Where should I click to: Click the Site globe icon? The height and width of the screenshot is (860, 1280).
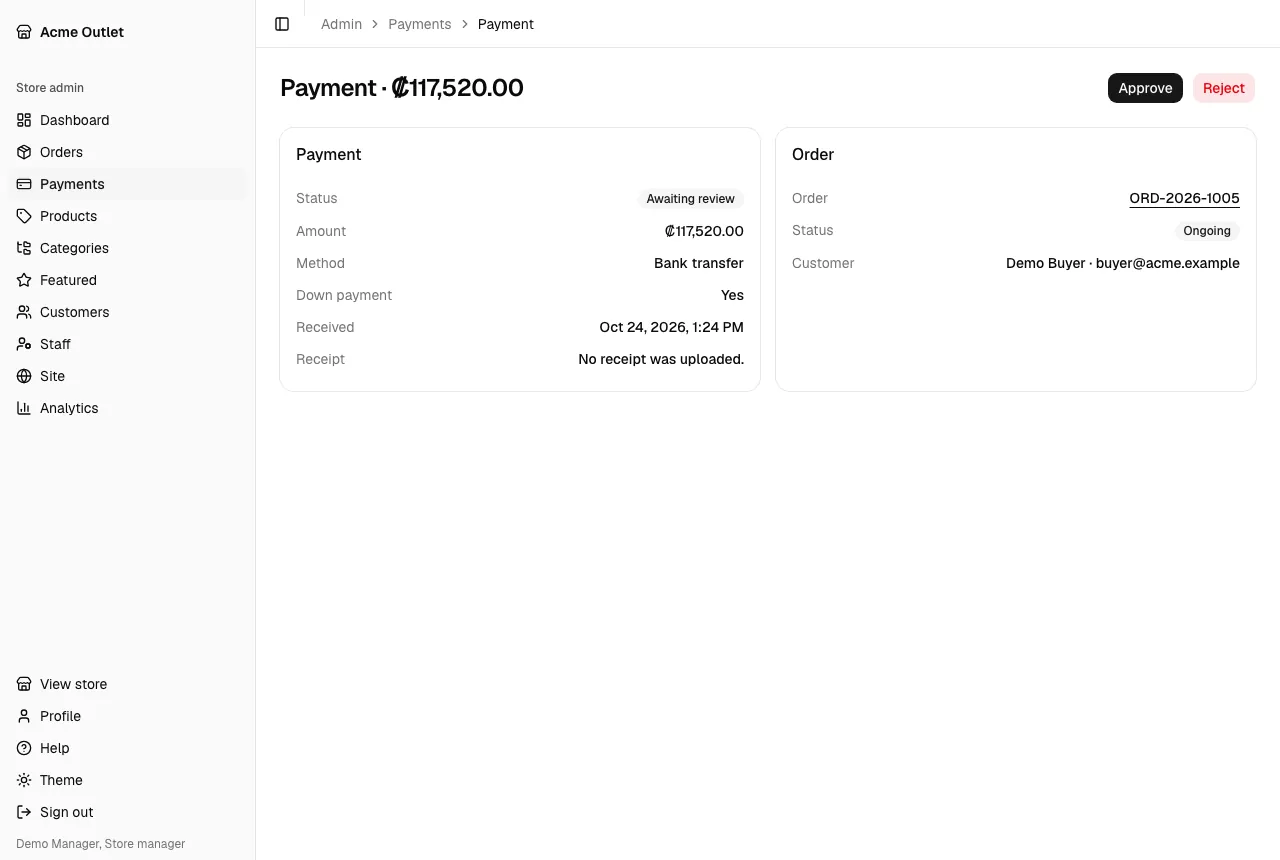tap(24, 376)
